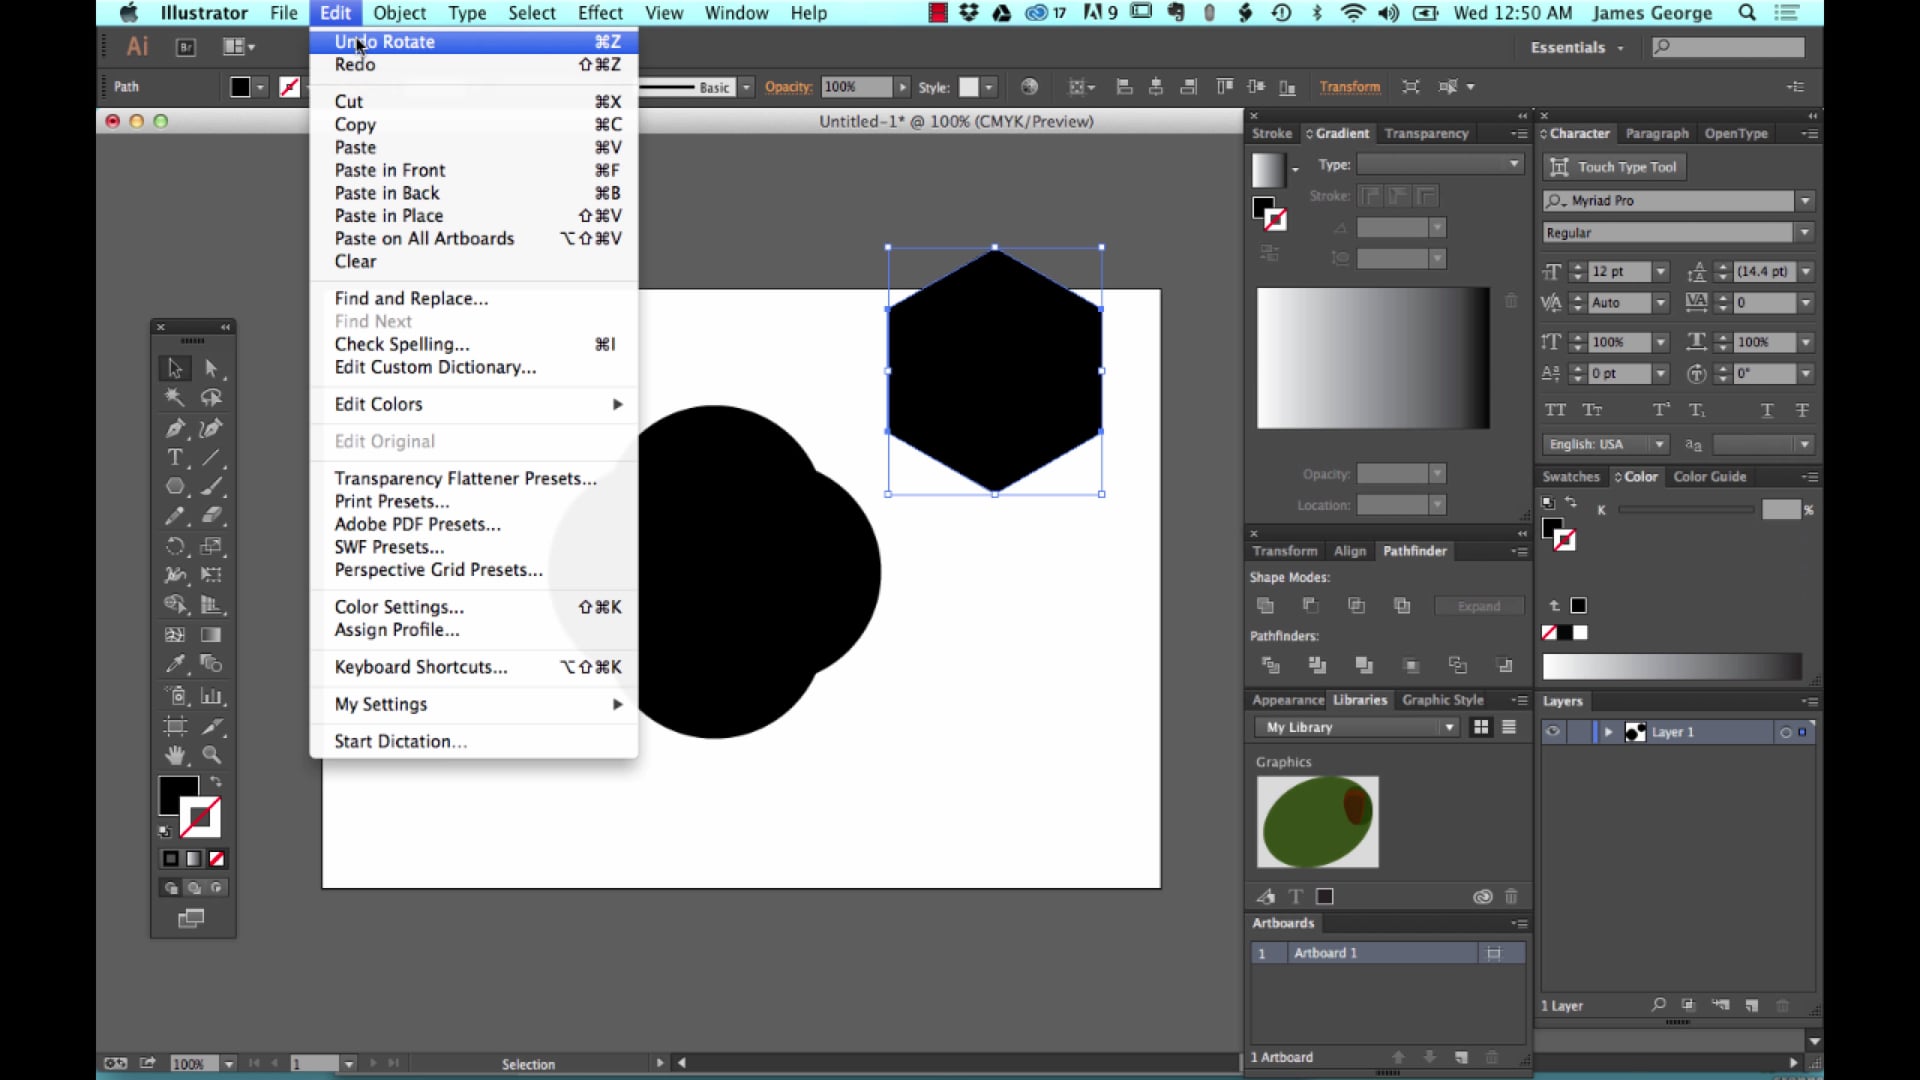The height and width of the screenshot is (1080, 1920).
Task: Toggle Underline formatting
Action: click(1767, 410)
